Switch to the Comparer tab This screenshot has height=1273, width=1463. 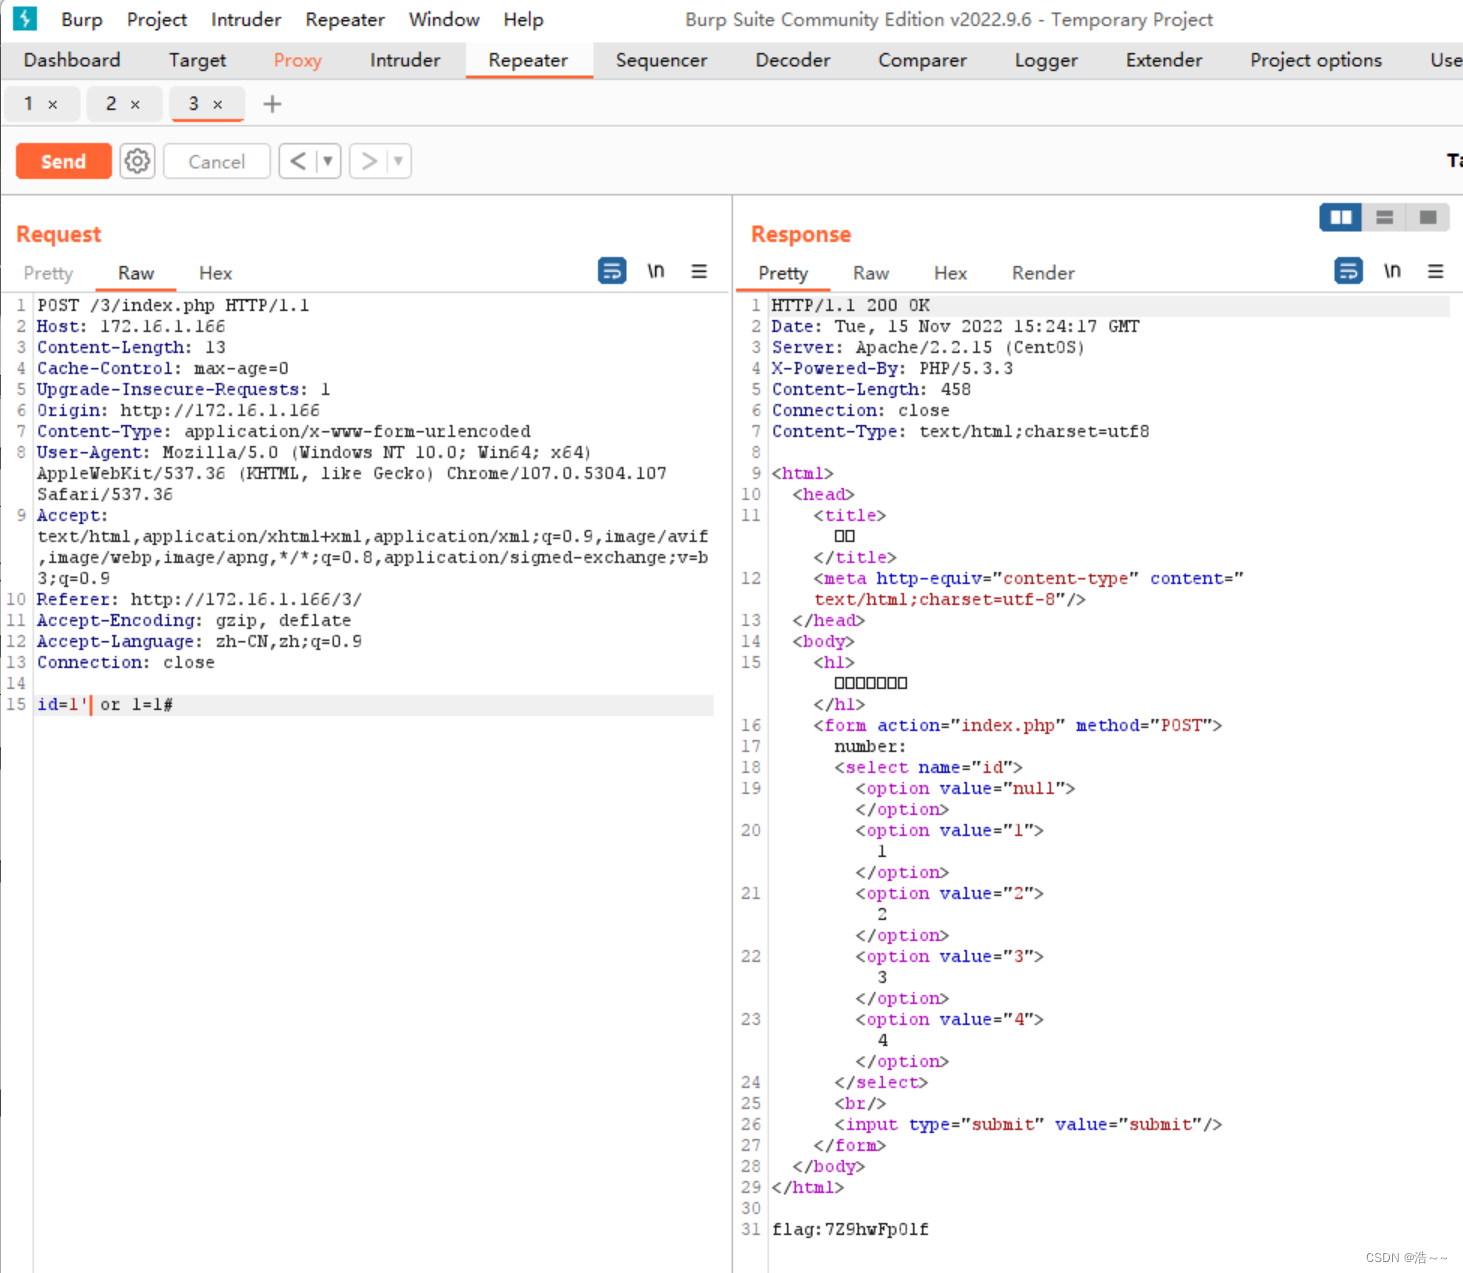coord(922,60)
